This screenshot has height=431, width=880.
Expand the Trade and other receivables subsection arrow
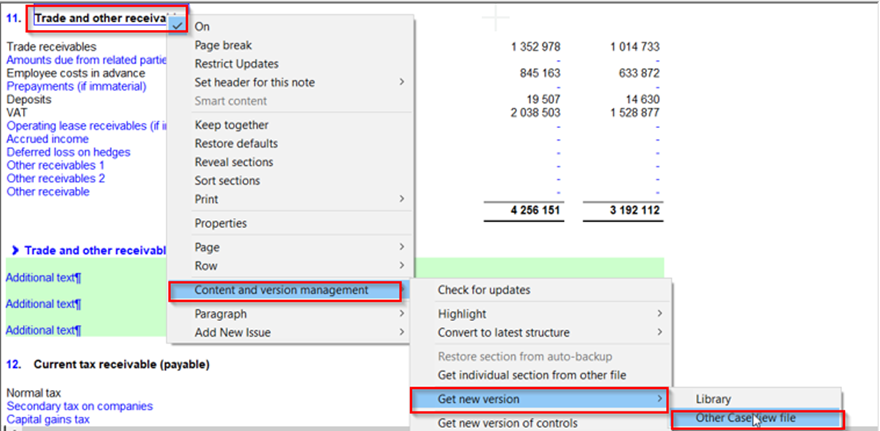tap(15, 250)
